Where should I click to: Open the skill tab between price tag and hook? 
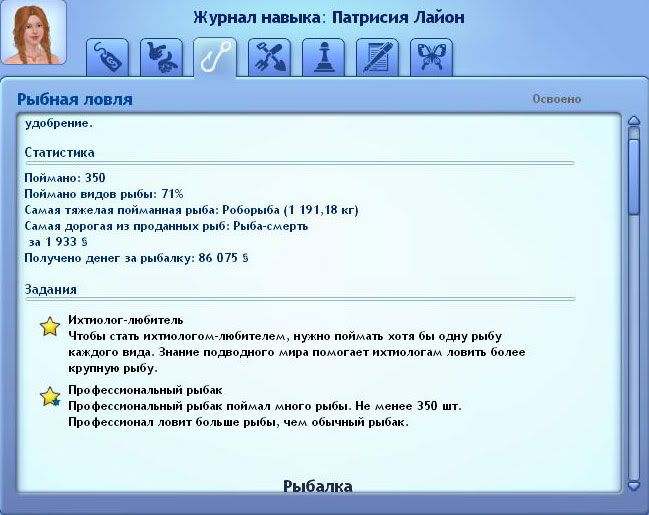click(x=161, y=58)
